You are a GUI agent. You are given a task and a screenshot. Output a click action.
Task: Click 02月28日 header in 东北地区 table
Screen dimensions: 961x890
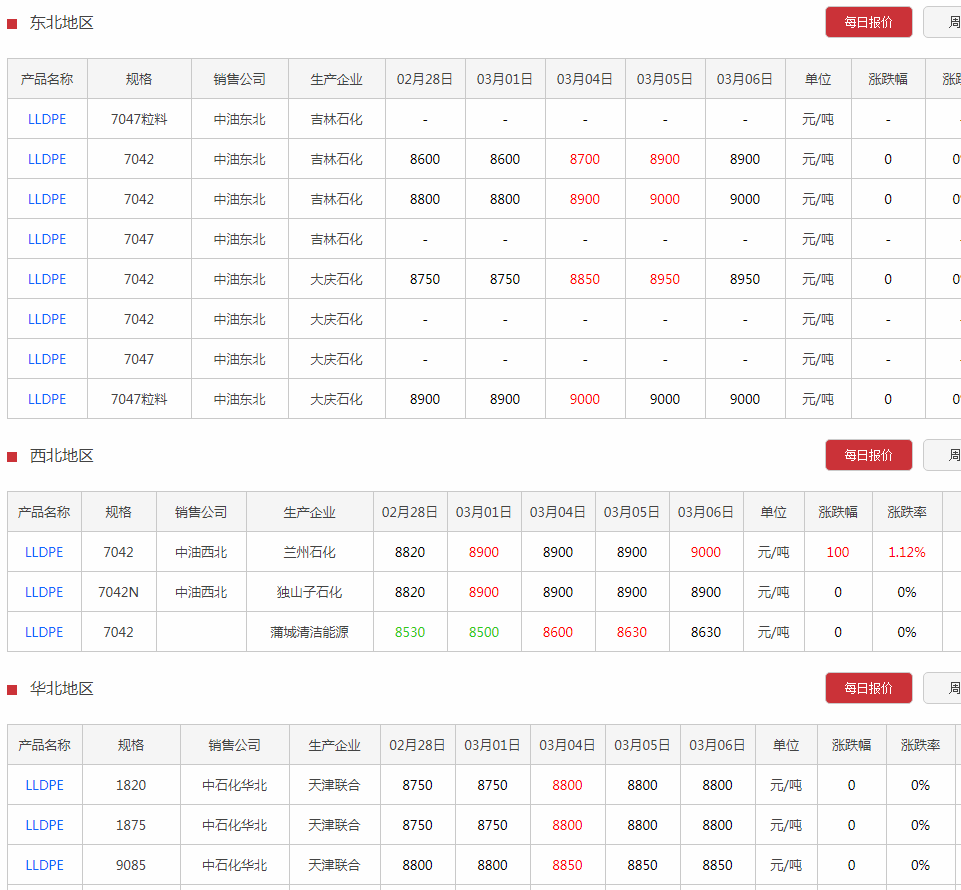point(425,79)
